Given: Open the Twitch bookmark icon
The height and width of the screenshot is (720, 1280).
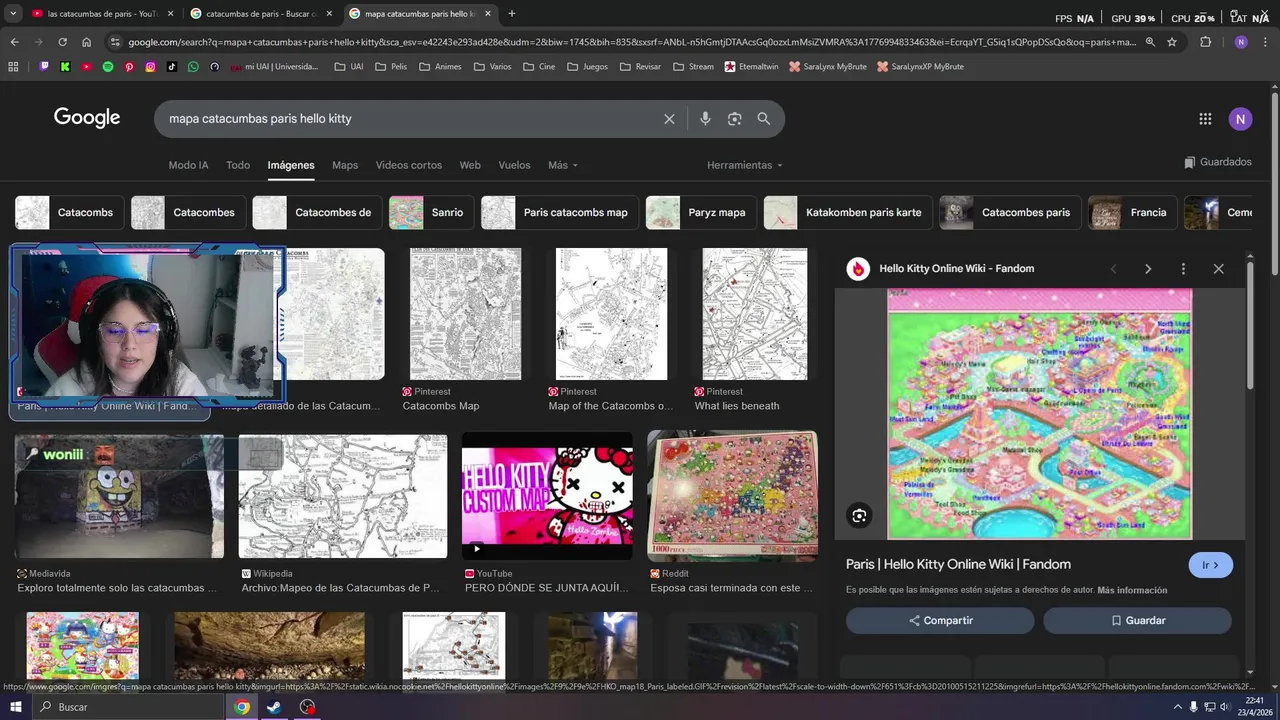Looking at the screenshot, I should tap(44, 67).
